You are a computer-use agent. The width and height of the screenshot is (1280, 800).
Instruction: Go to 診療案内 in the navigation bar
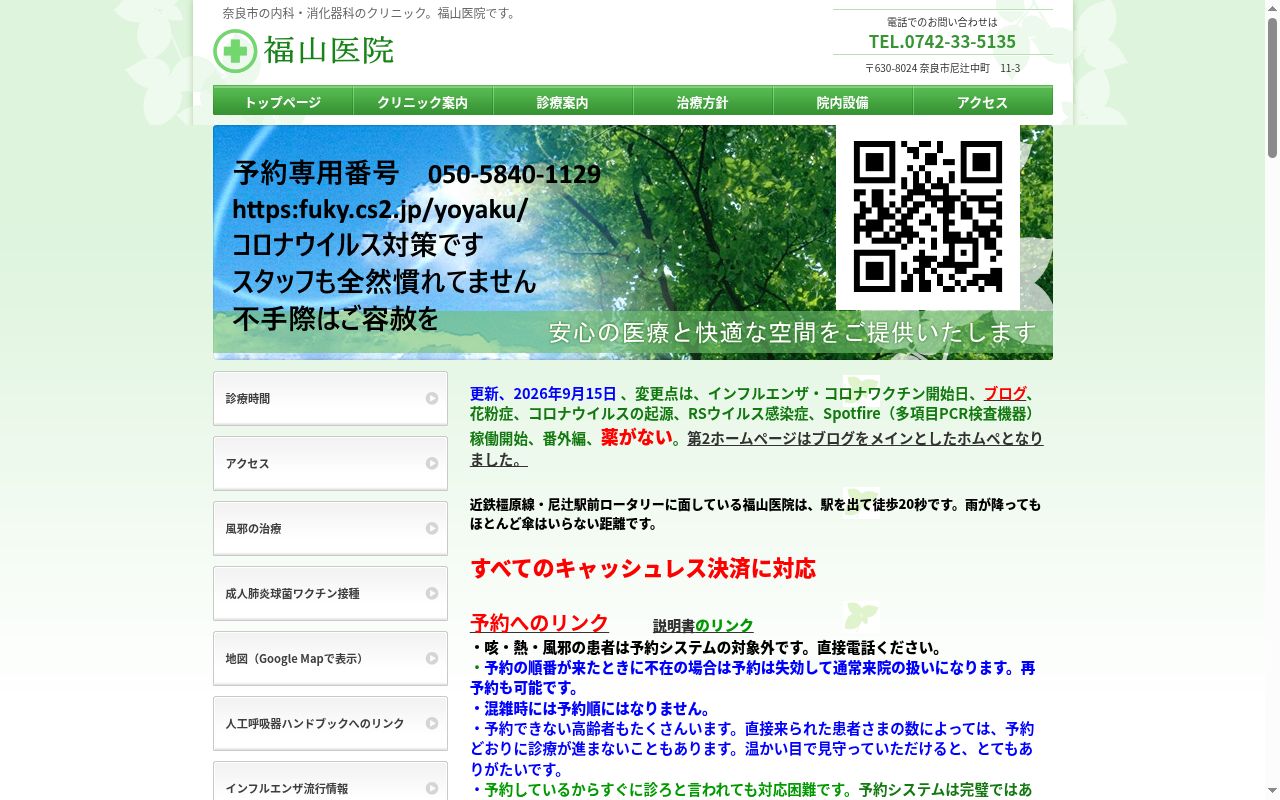click(x=563, y=101)
